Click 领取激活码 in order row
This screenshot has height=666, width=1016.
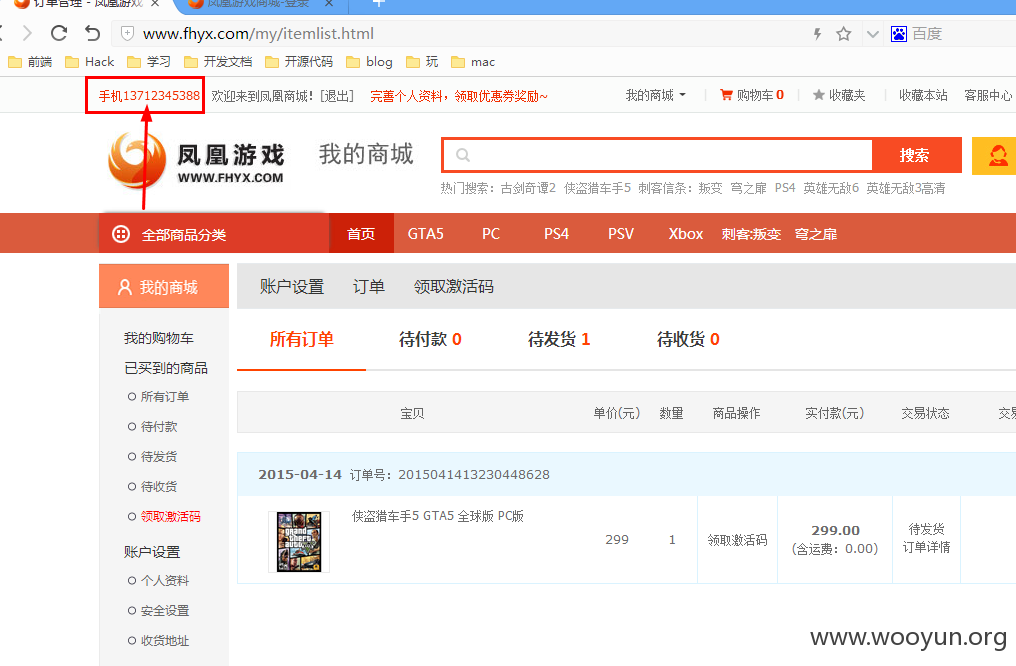(x=737, y=540)
